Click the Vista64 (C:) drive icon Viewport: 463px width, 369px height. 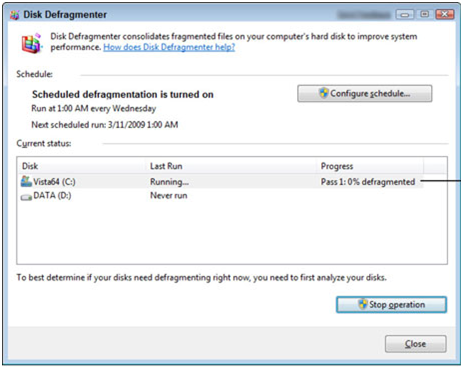pos(26,181)
